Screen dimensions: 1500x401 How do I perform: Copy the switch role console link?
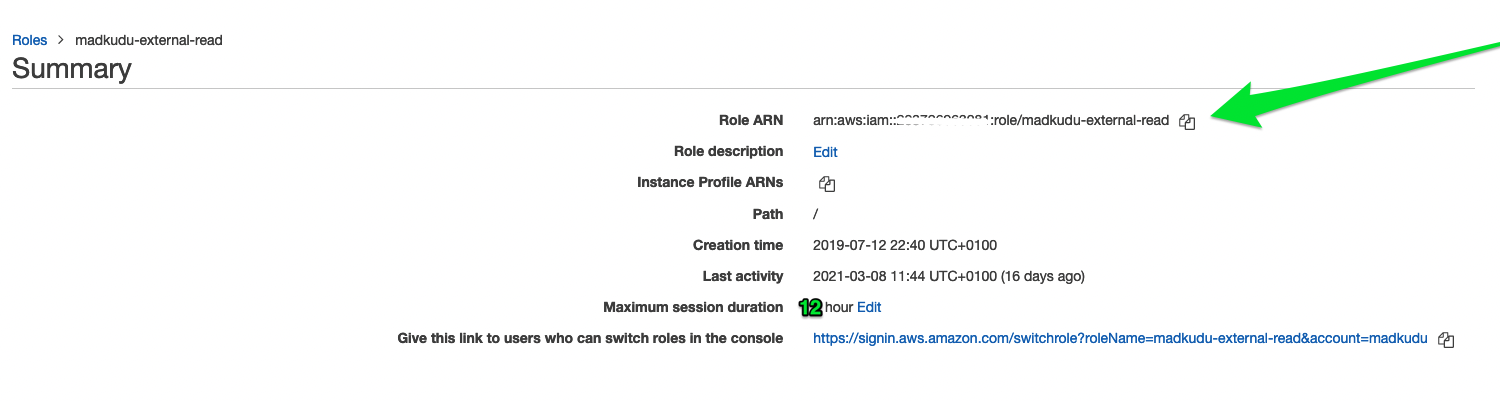coord(1445,340)
